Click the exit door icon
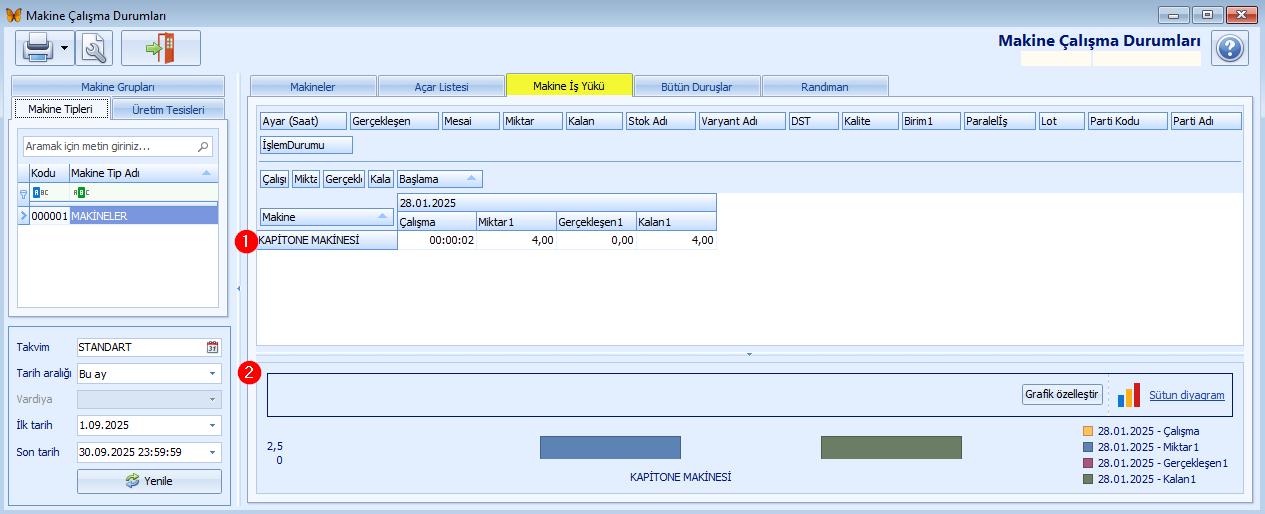The height and width of the screenshot is (514, 1265). pos(160,47)
